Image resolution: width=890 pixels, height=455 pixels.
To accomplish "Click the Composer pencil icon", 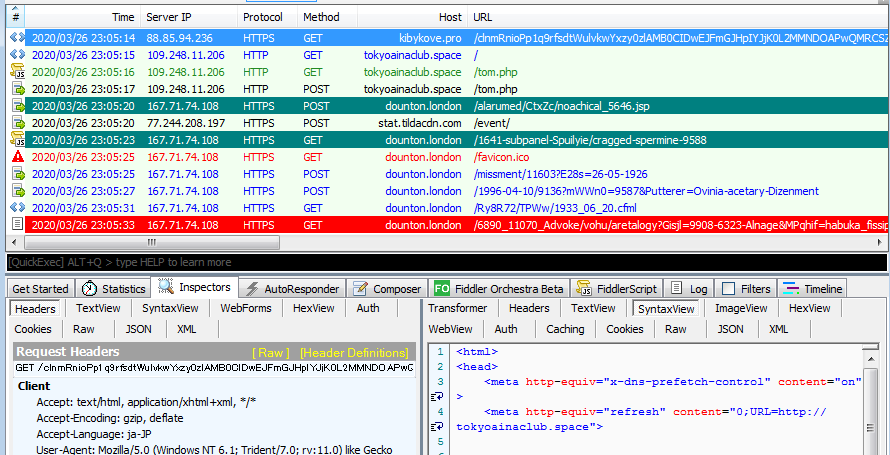I will pos(360,289).
